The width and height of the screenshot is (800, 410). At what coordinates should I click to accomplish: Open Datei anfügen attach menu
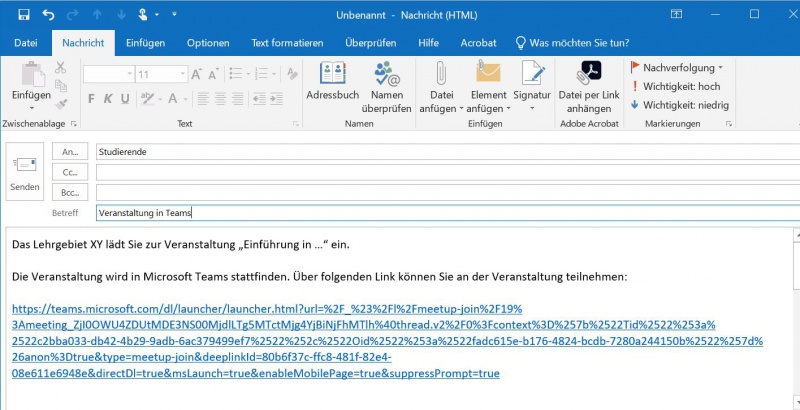(441, 87)
